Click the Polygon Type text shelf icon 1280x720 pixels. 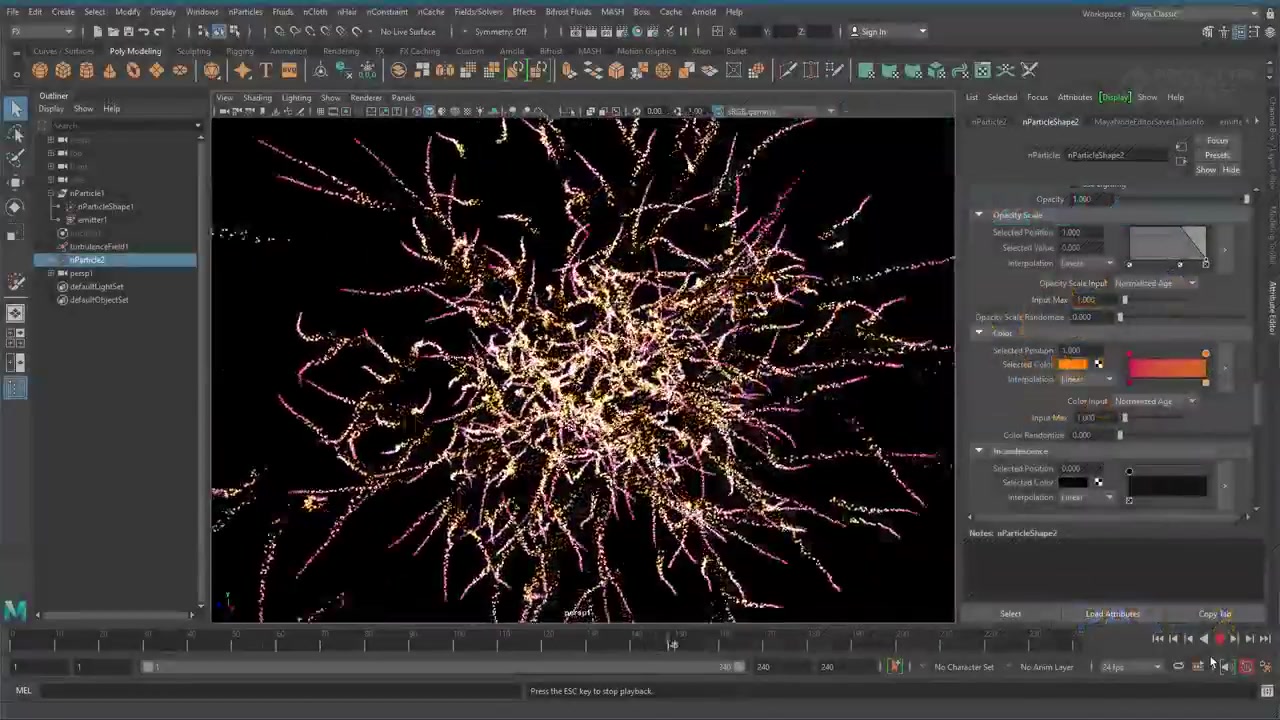click(266, 70)
